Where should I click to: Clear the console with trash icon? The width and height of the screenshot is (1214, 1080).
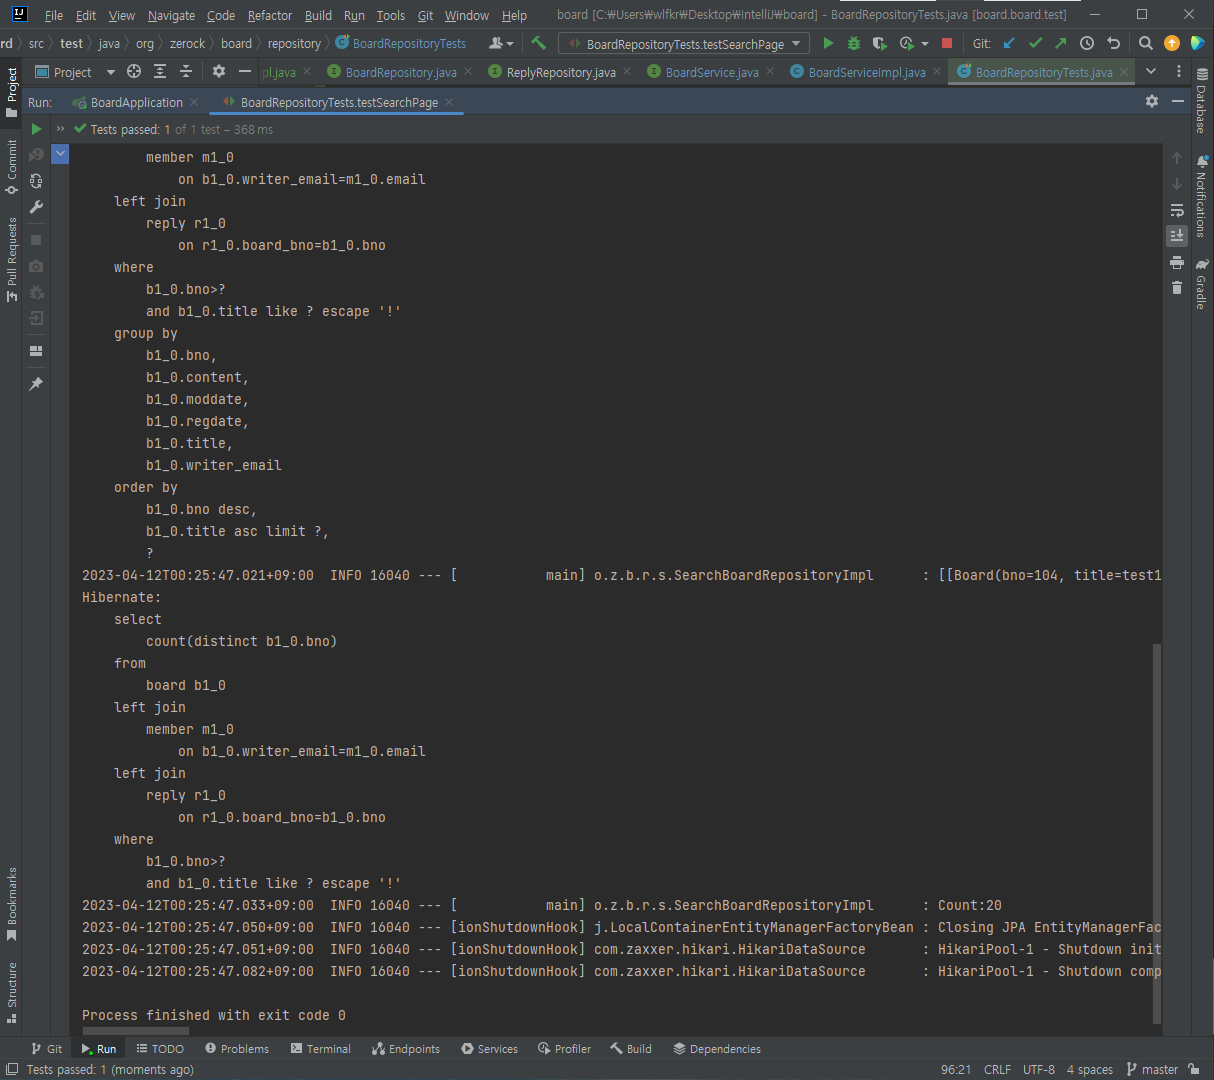[x=1177, y=288]
